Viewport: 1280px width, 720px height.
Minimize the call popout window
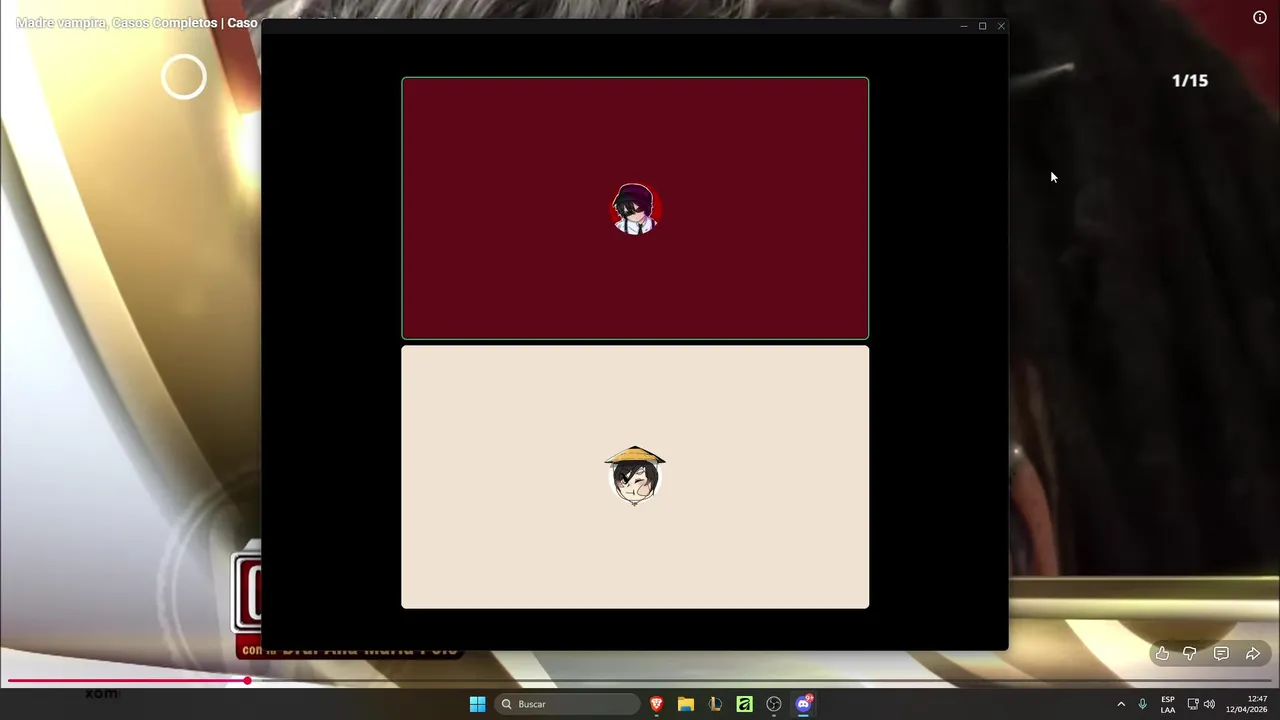click(x=964, y=26)
